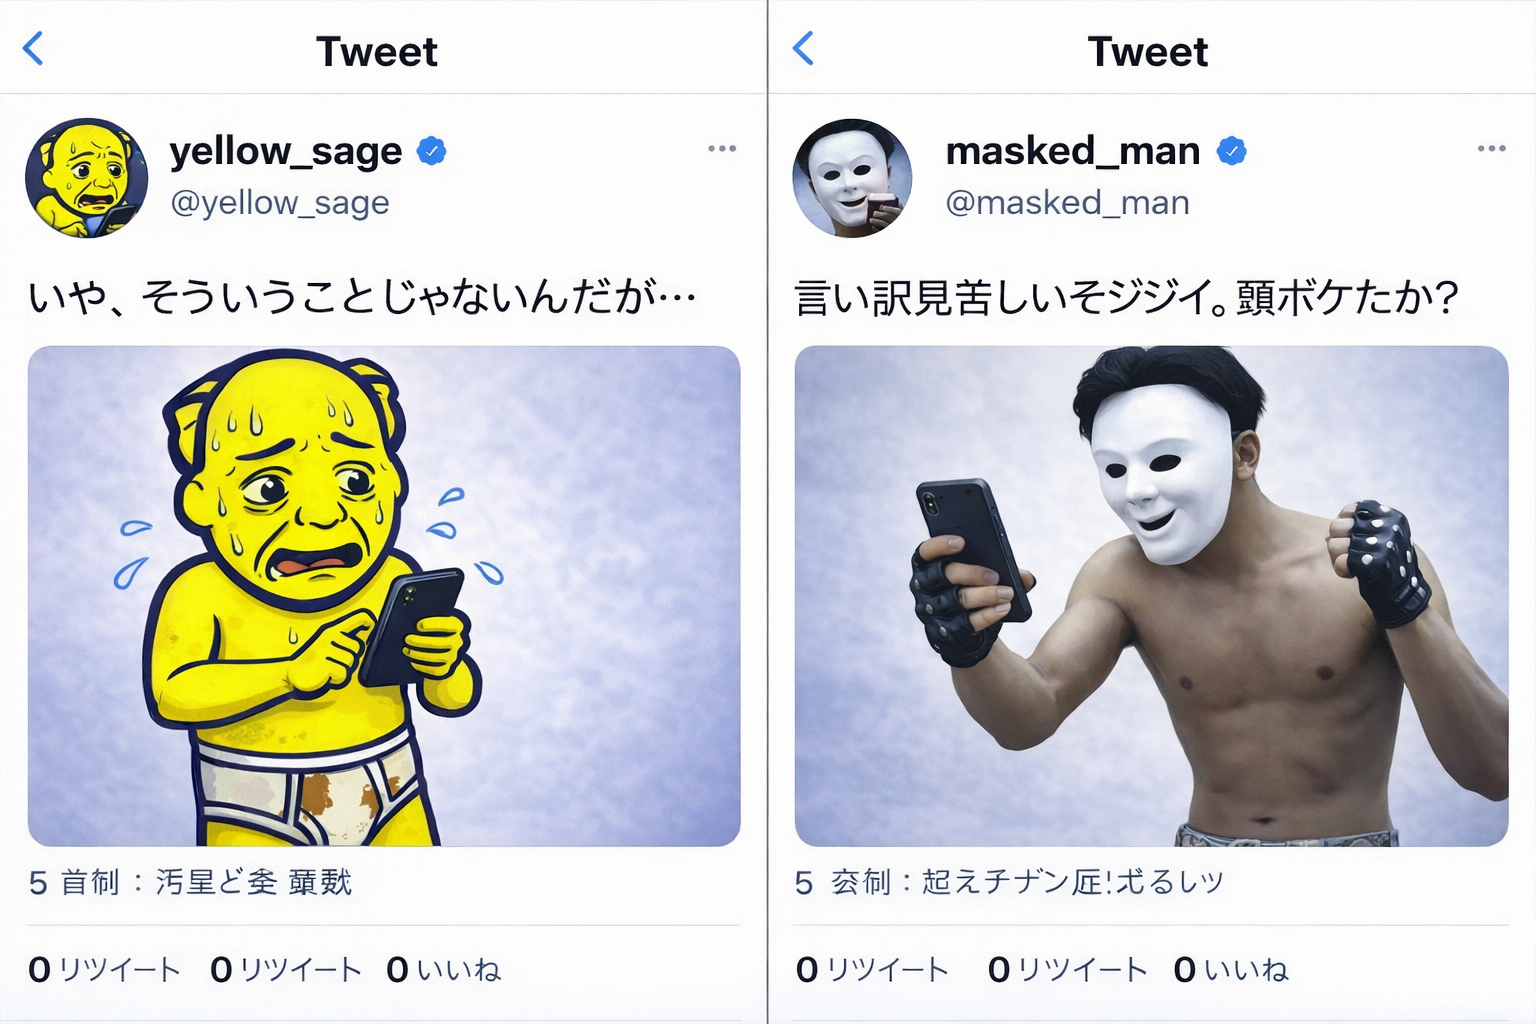
Task: Open masked_man's profile avatar
Action: [853, 178]
